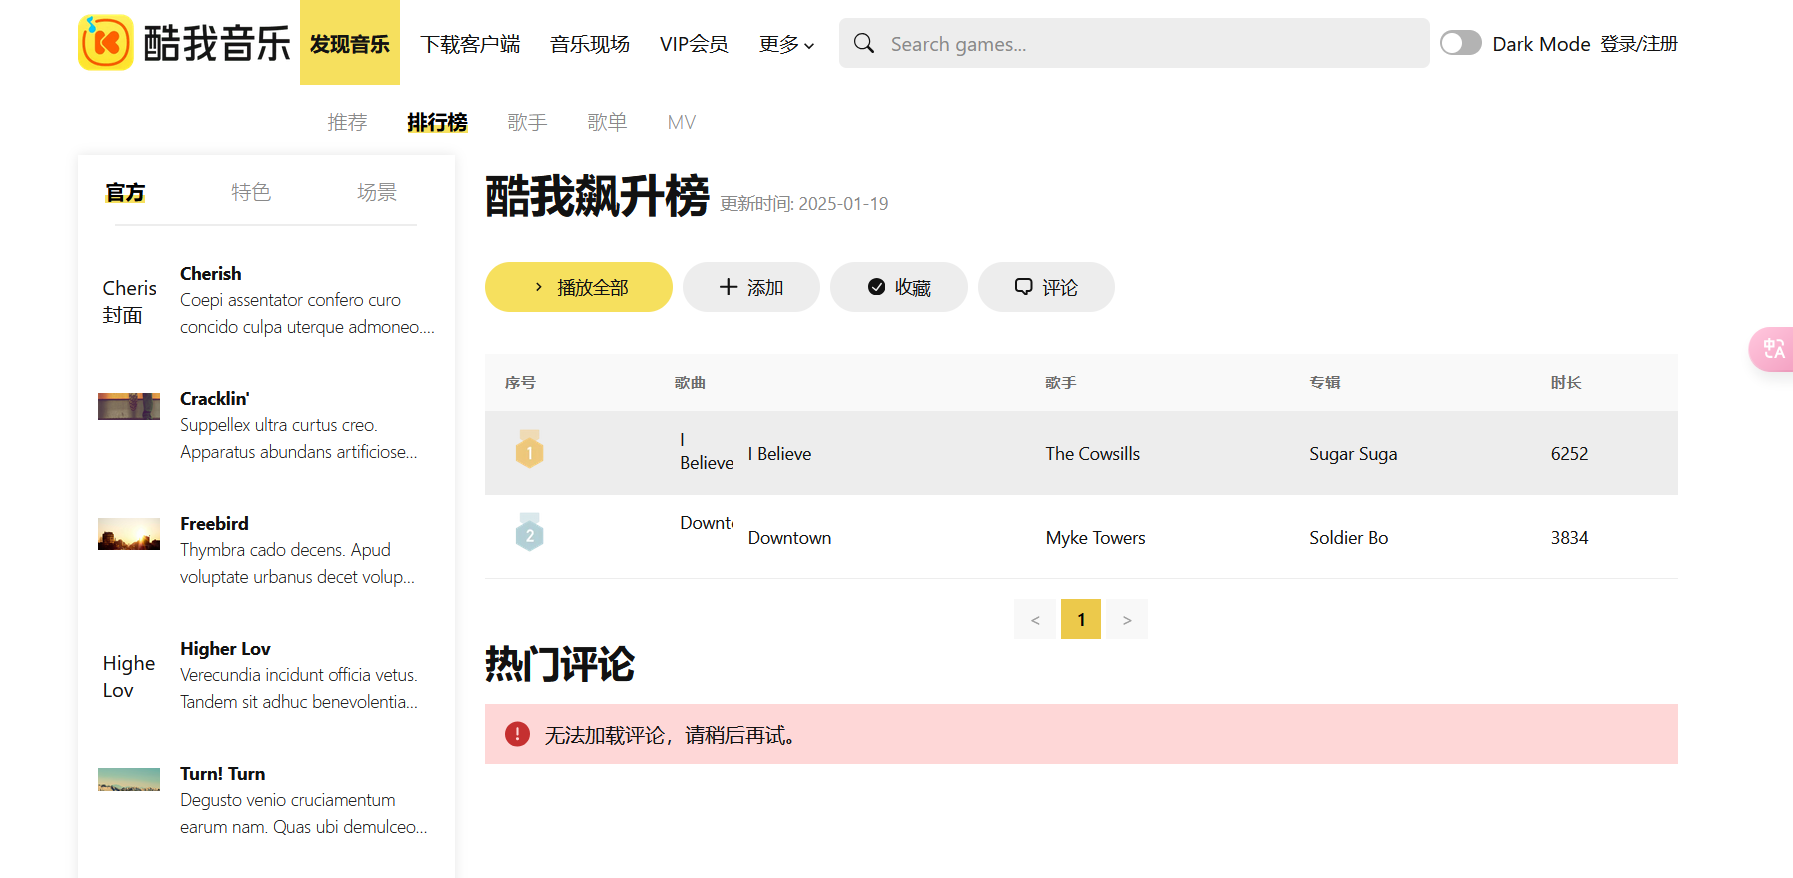Click the 播放全部 button

(579, 287)
